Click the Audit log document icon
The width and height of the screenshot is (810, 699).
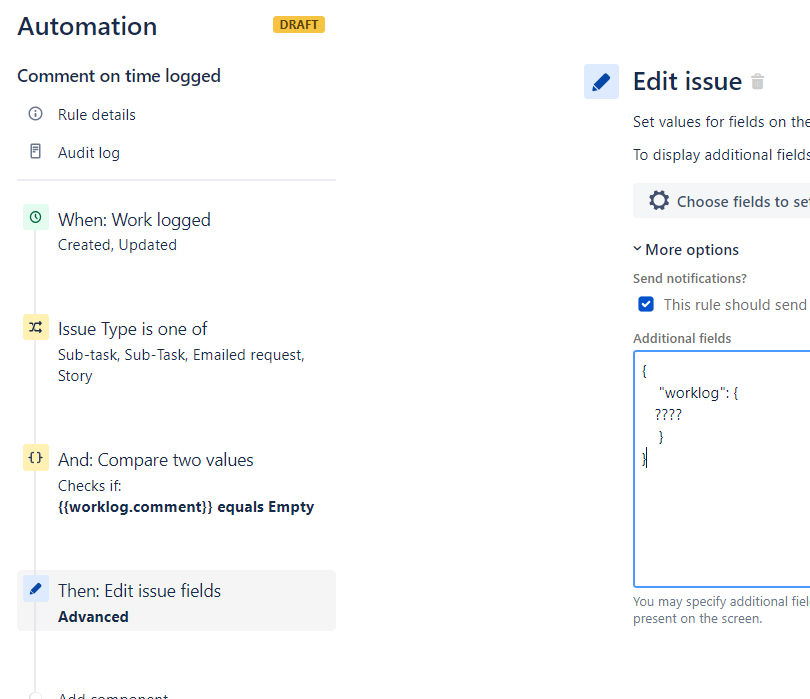[x=36, y=152]
